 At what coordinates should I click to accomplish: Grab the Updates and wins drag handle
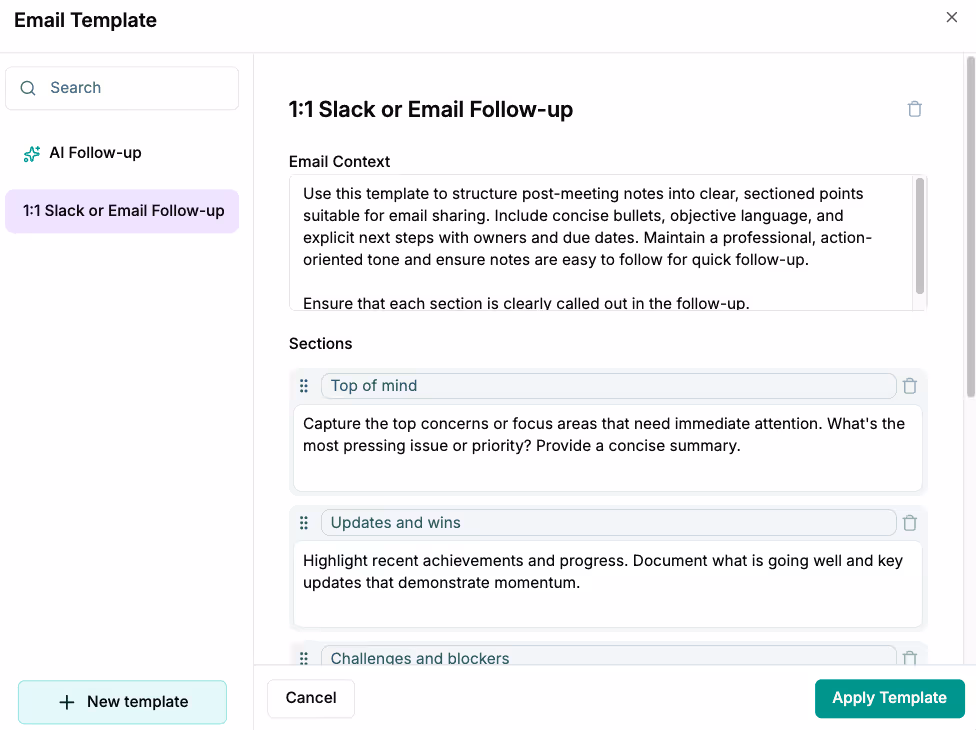[303, 522]
